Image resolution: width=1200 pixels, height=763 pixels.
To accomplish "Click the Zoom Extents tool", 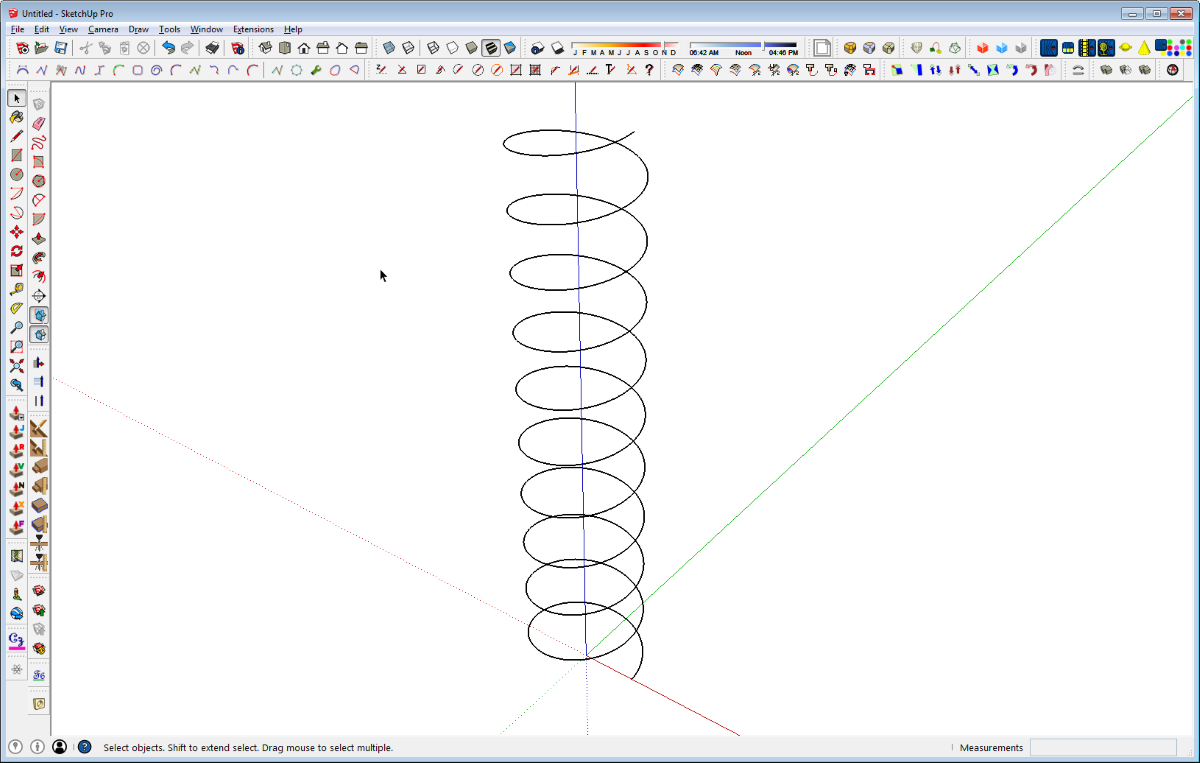I will pyautogui.click(x=17, y=365).
